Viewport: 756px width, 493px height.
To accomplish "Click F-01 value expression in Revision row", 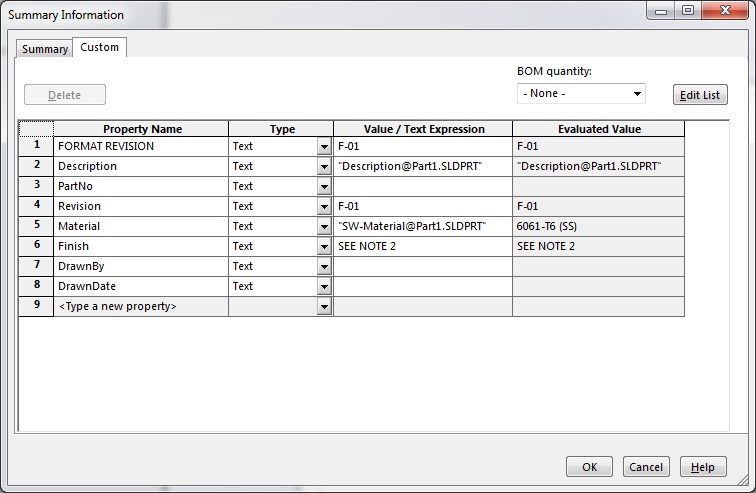I will point(423,206).
